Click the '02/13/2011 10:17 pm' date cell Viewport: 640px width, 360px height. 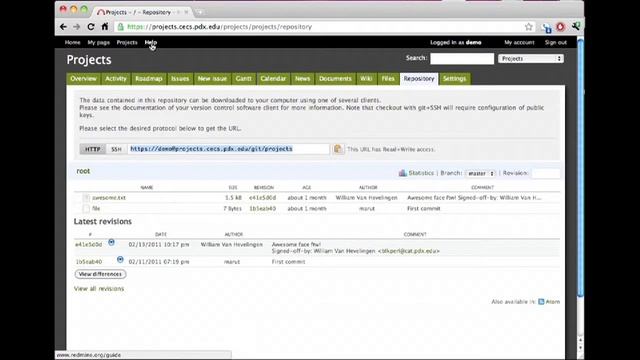pos(159,244)
